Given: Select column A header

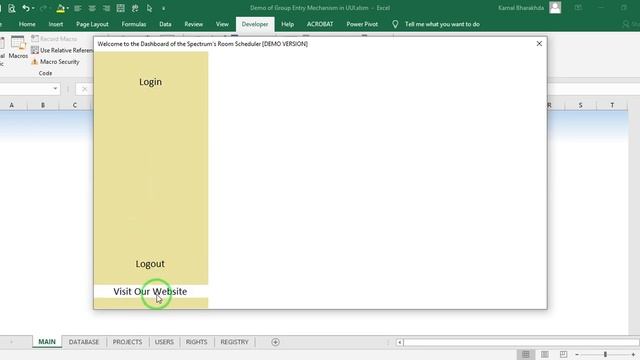Looking at the screenshot, I should 11,105.
